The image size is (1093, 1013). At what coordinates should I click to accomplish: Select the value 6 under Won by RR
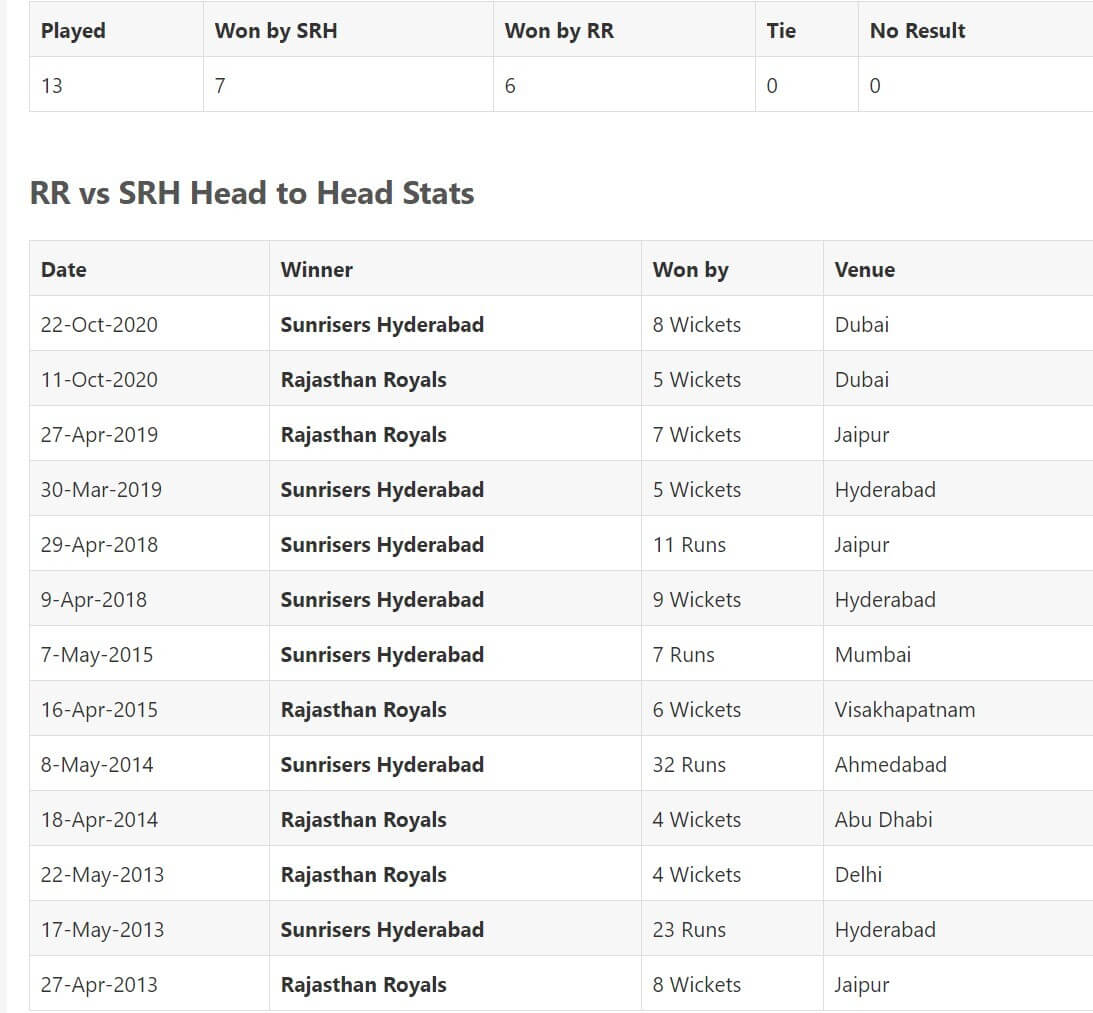click(x=510, y=86)
